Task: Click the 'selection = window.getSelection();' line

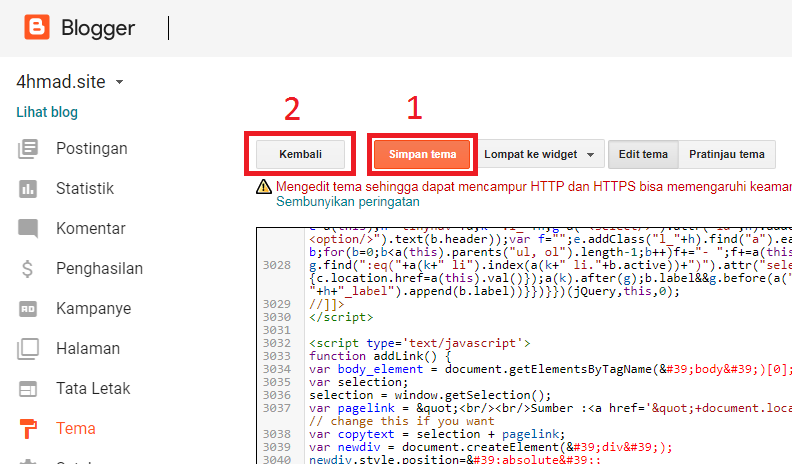Action: 430,395
